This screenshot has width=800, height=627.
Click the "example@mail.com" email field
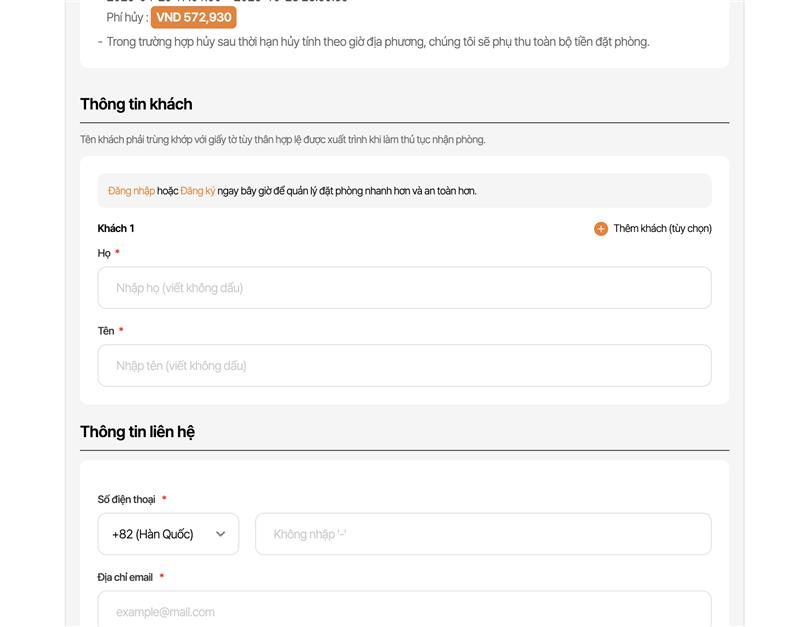pyautogui.click(x=404, y=610)
